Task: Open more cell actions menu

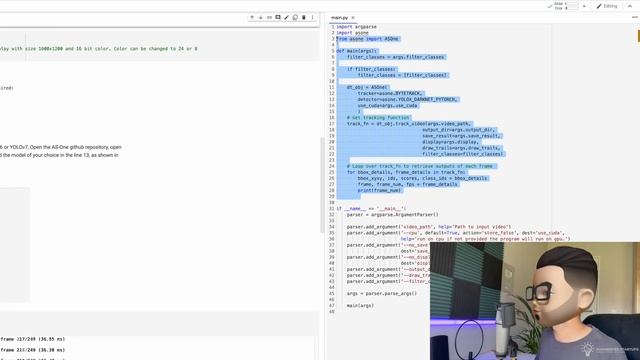Action: 313,18
